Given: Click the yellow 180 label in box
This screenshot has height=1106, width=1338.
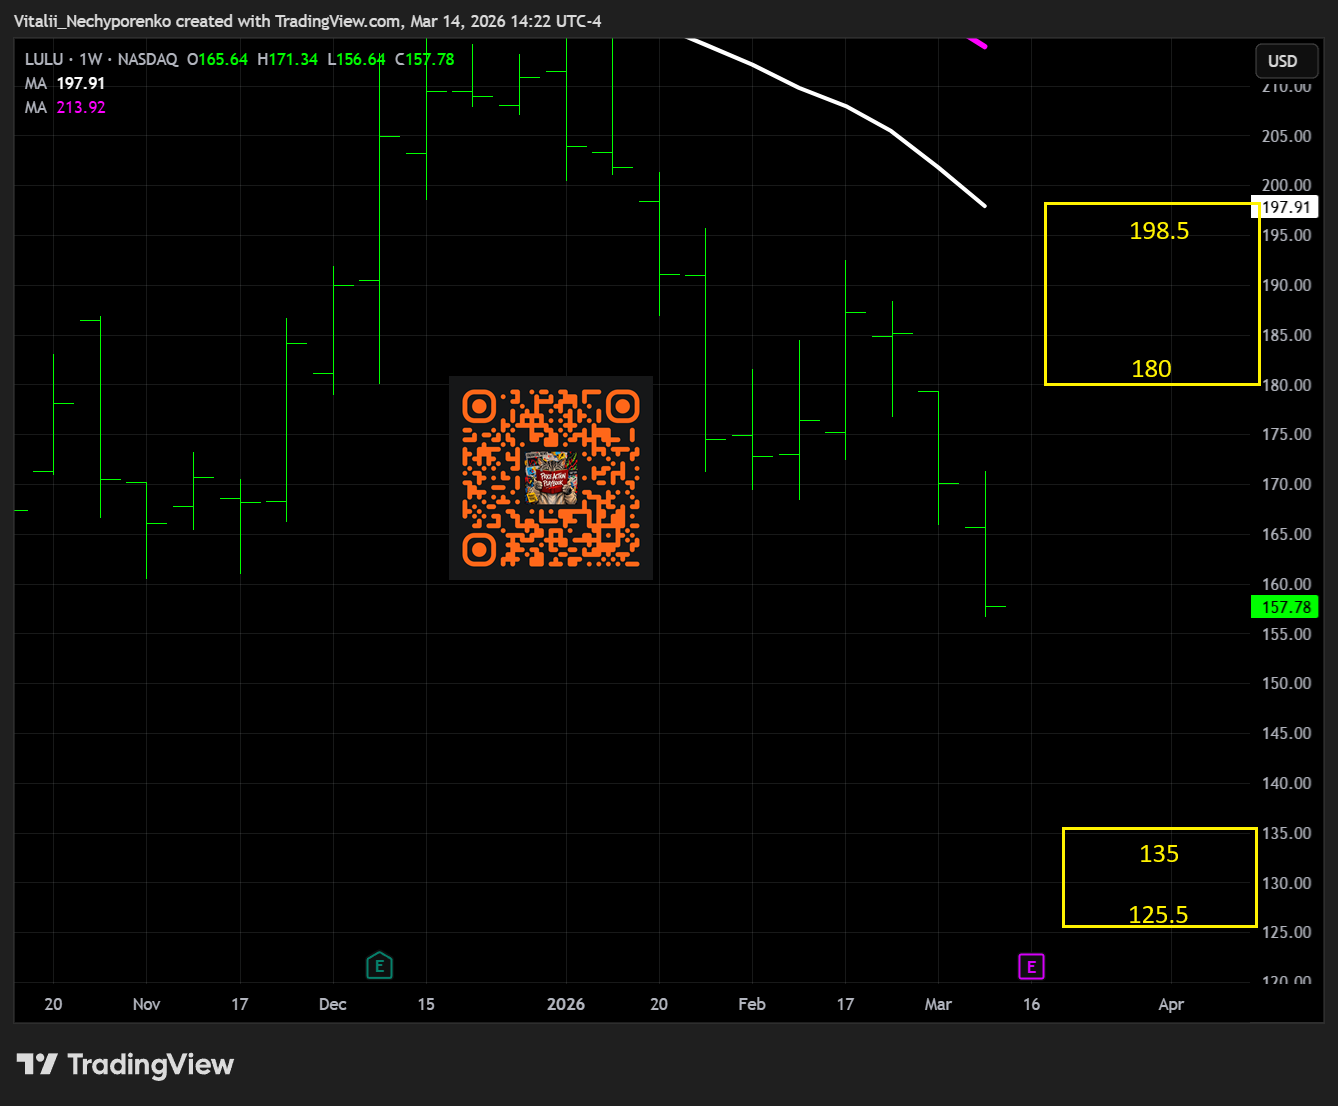Looking at the screenshot, I should pos(1151,369).
